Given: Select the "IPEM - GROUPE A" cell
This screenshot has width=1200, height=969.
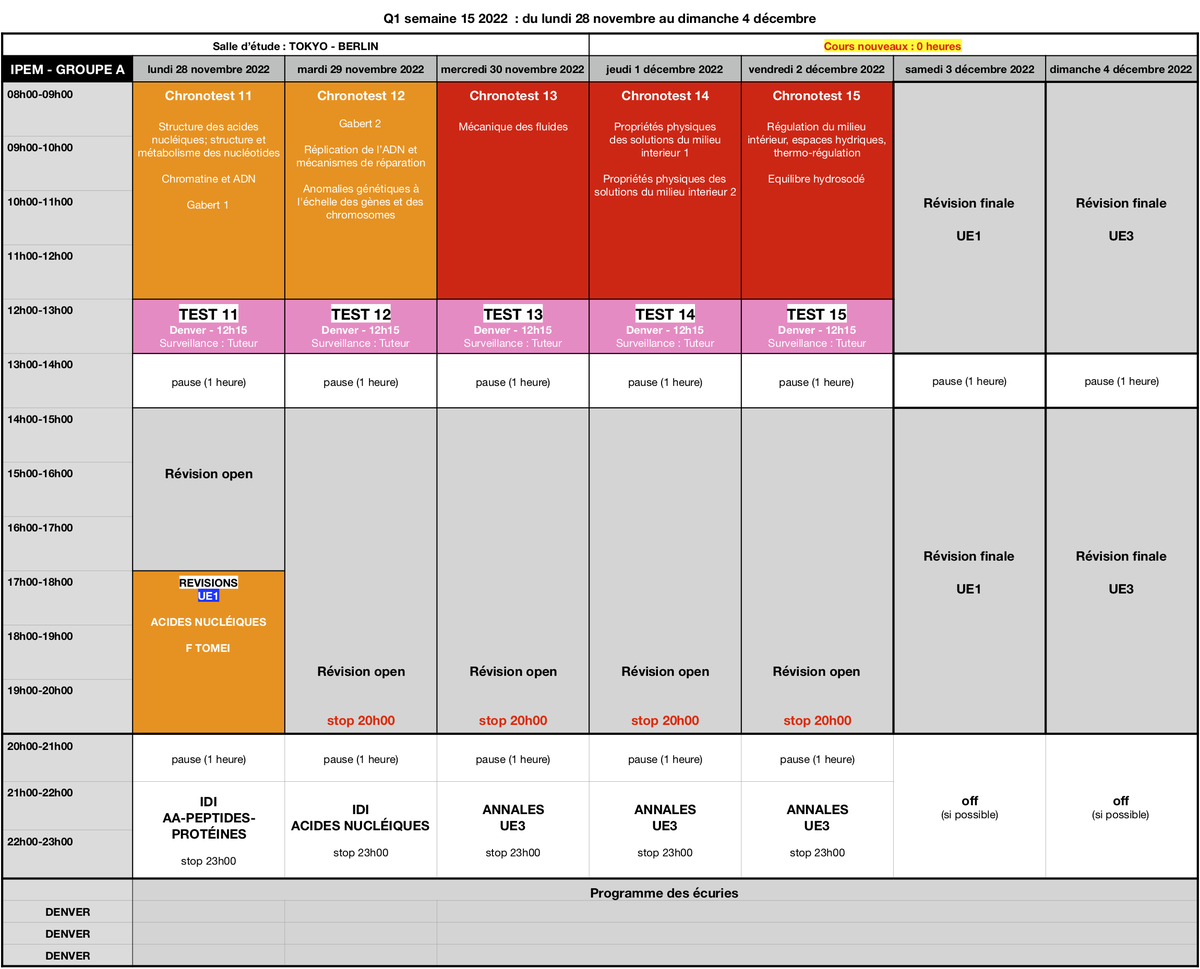Looking at the screenshot, I should pyautogui.click(x=67, y=70).
